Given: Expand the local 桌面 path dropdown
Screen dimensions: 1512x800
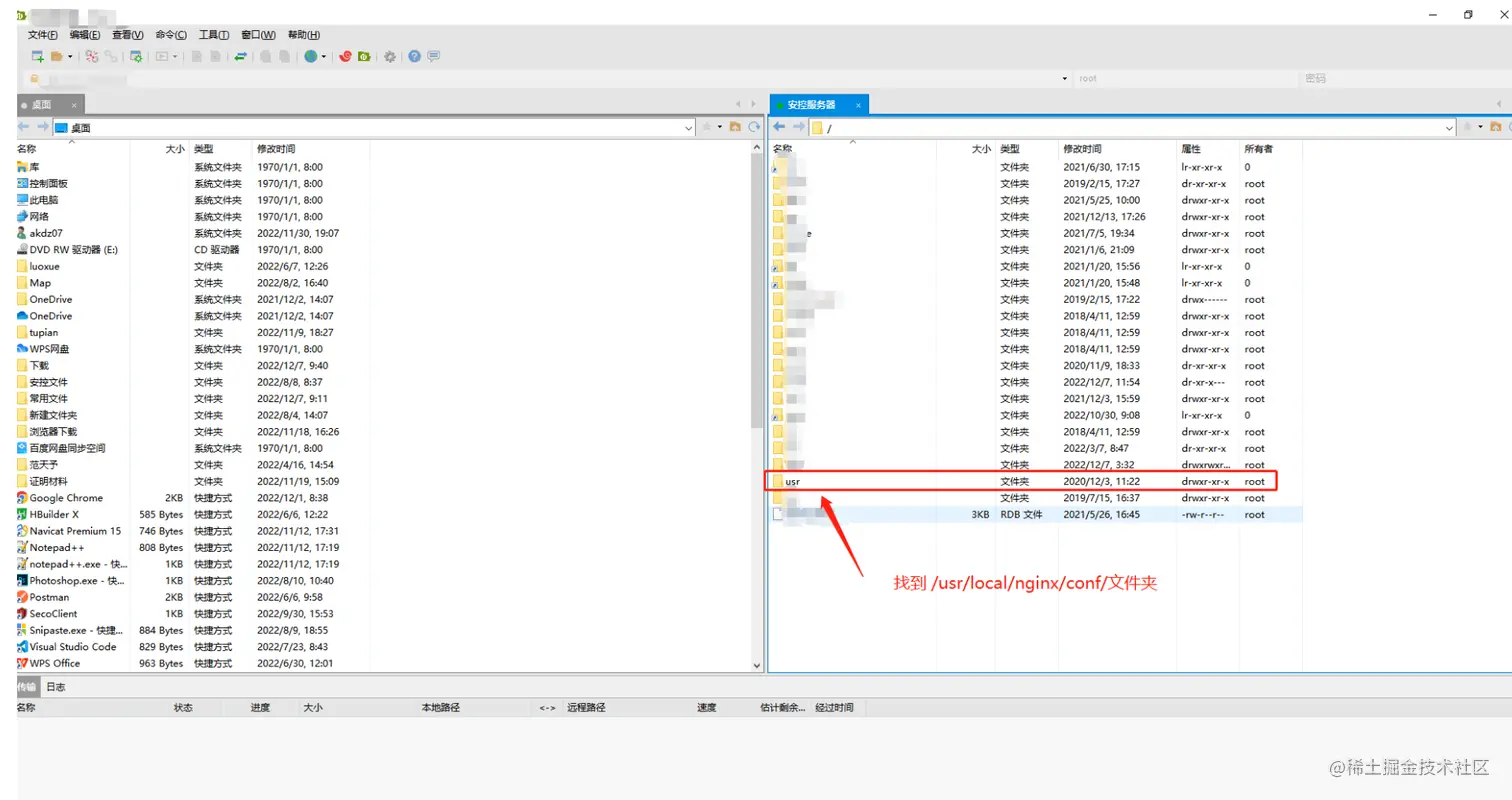Looking at the screenshot, I should coord(688,127).
